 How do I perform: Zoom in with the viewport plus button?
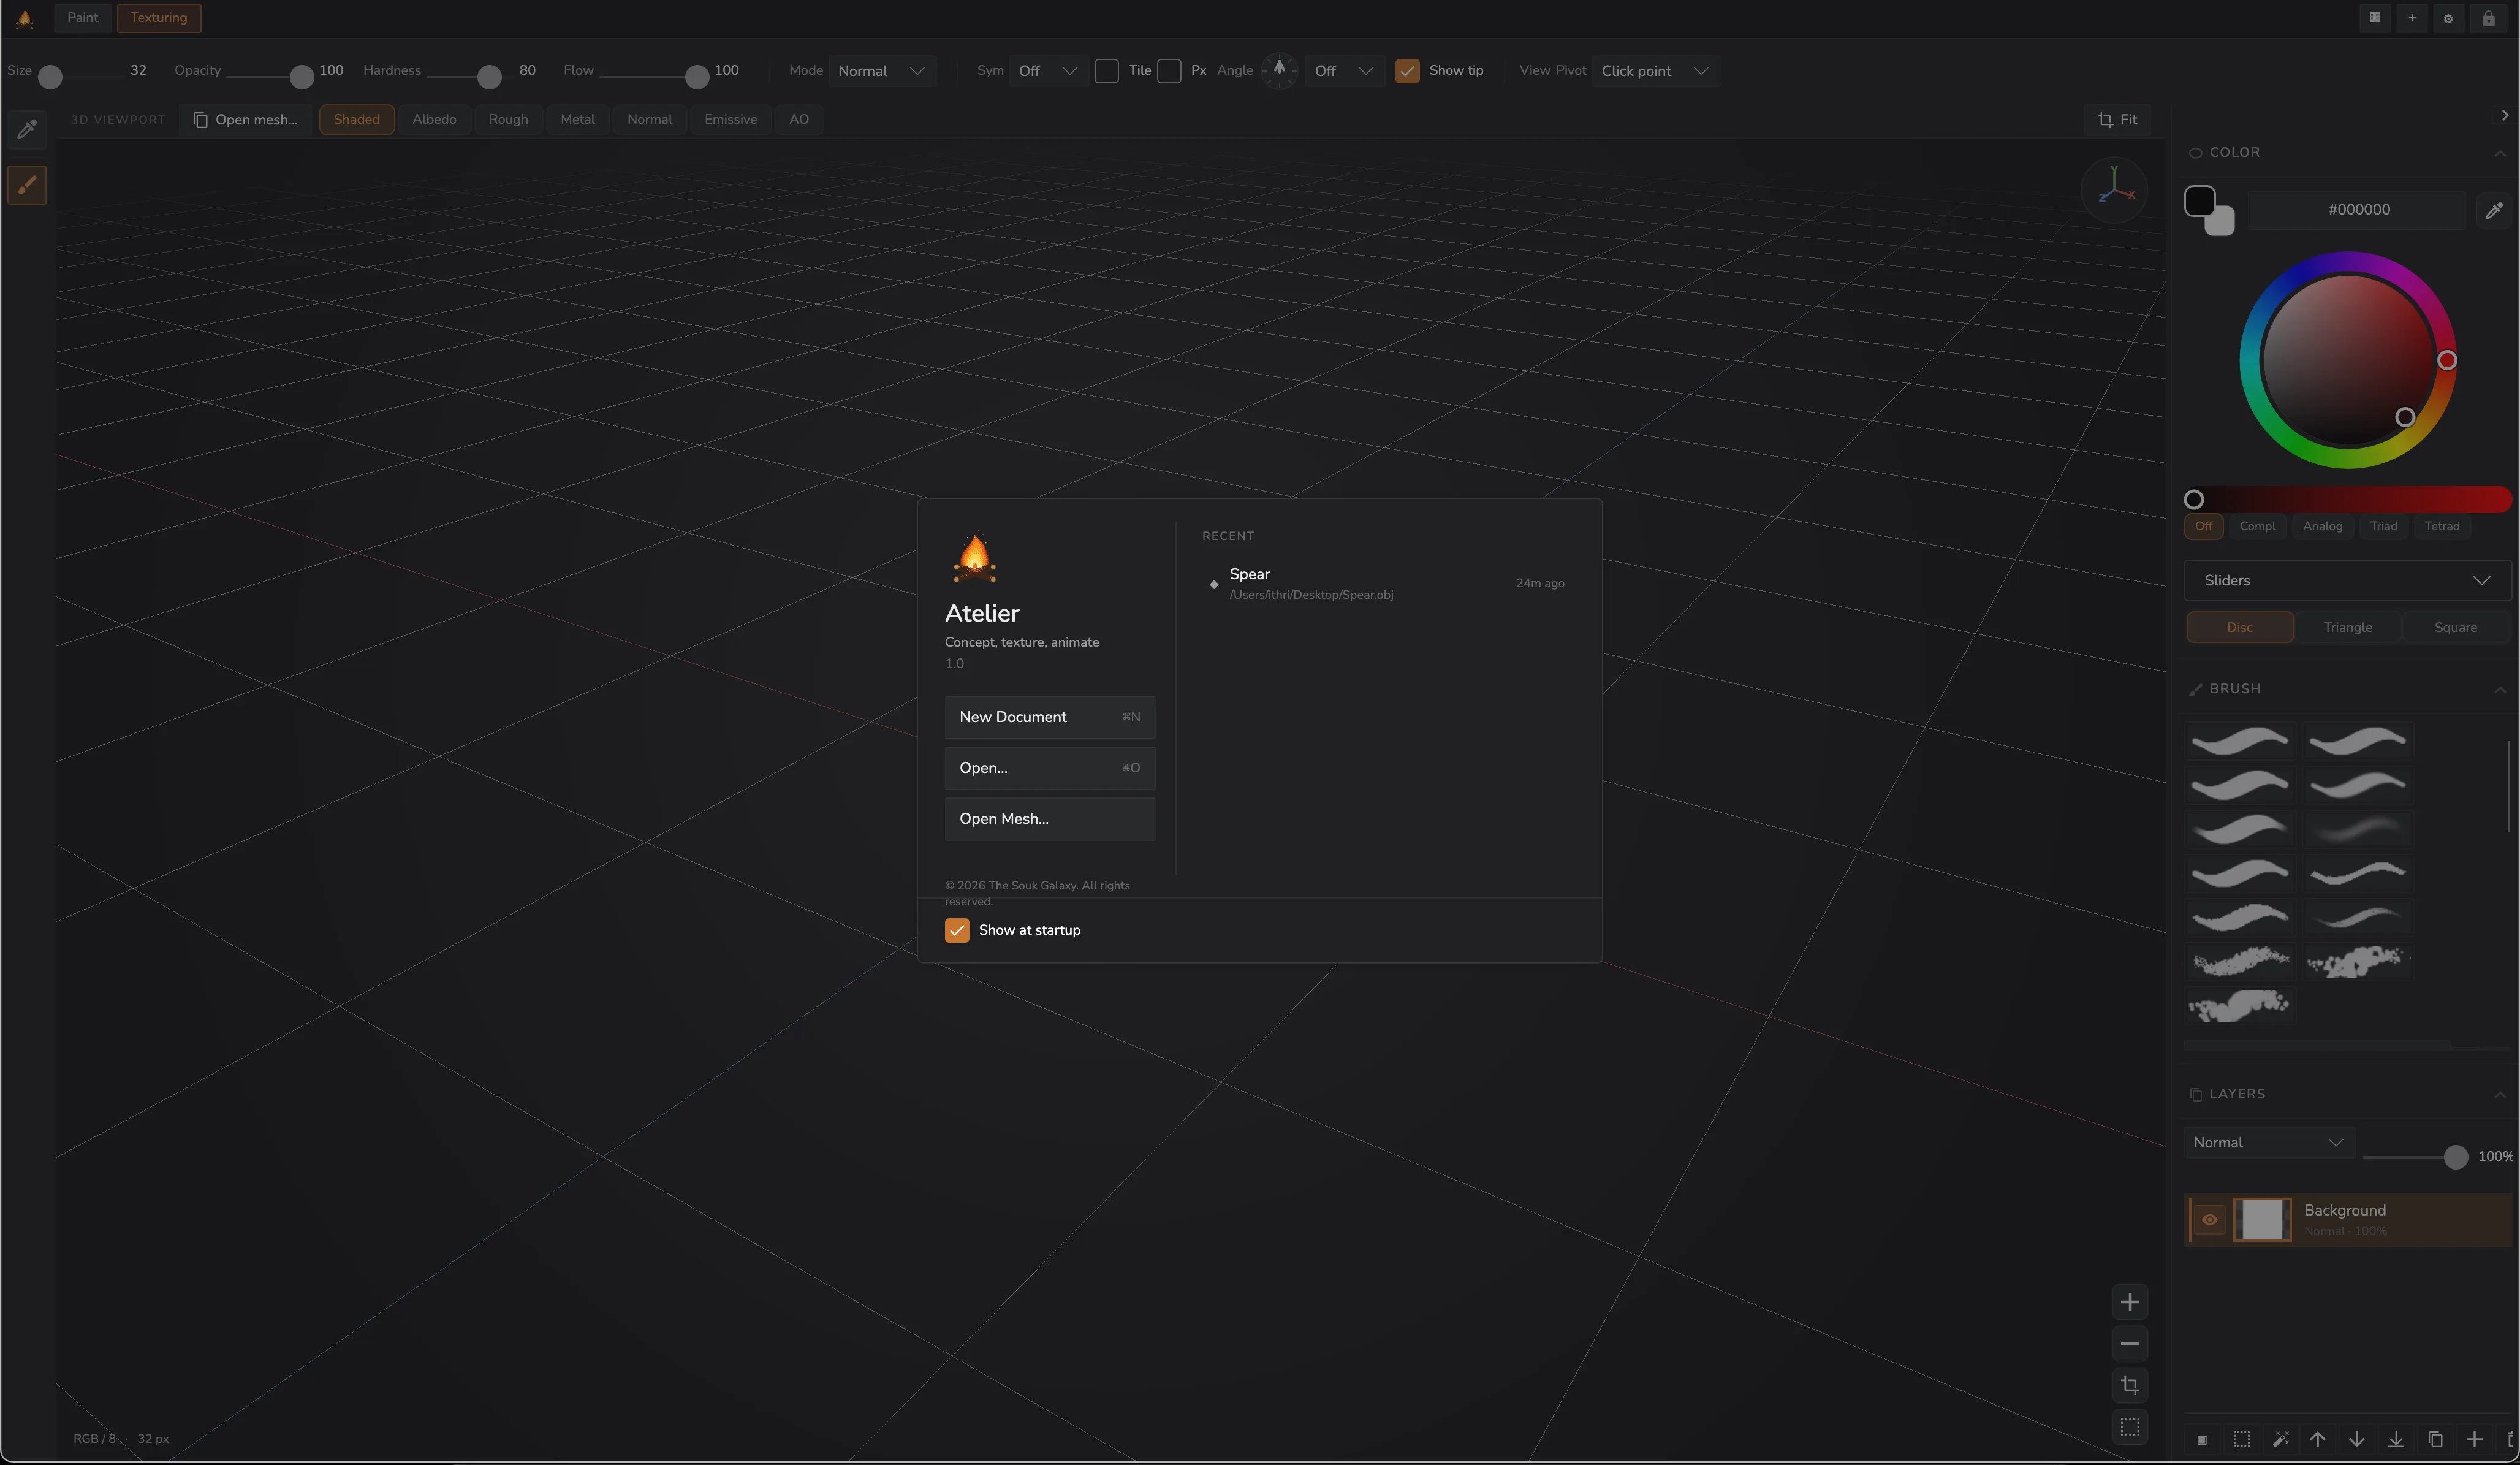(2130, 1302)
